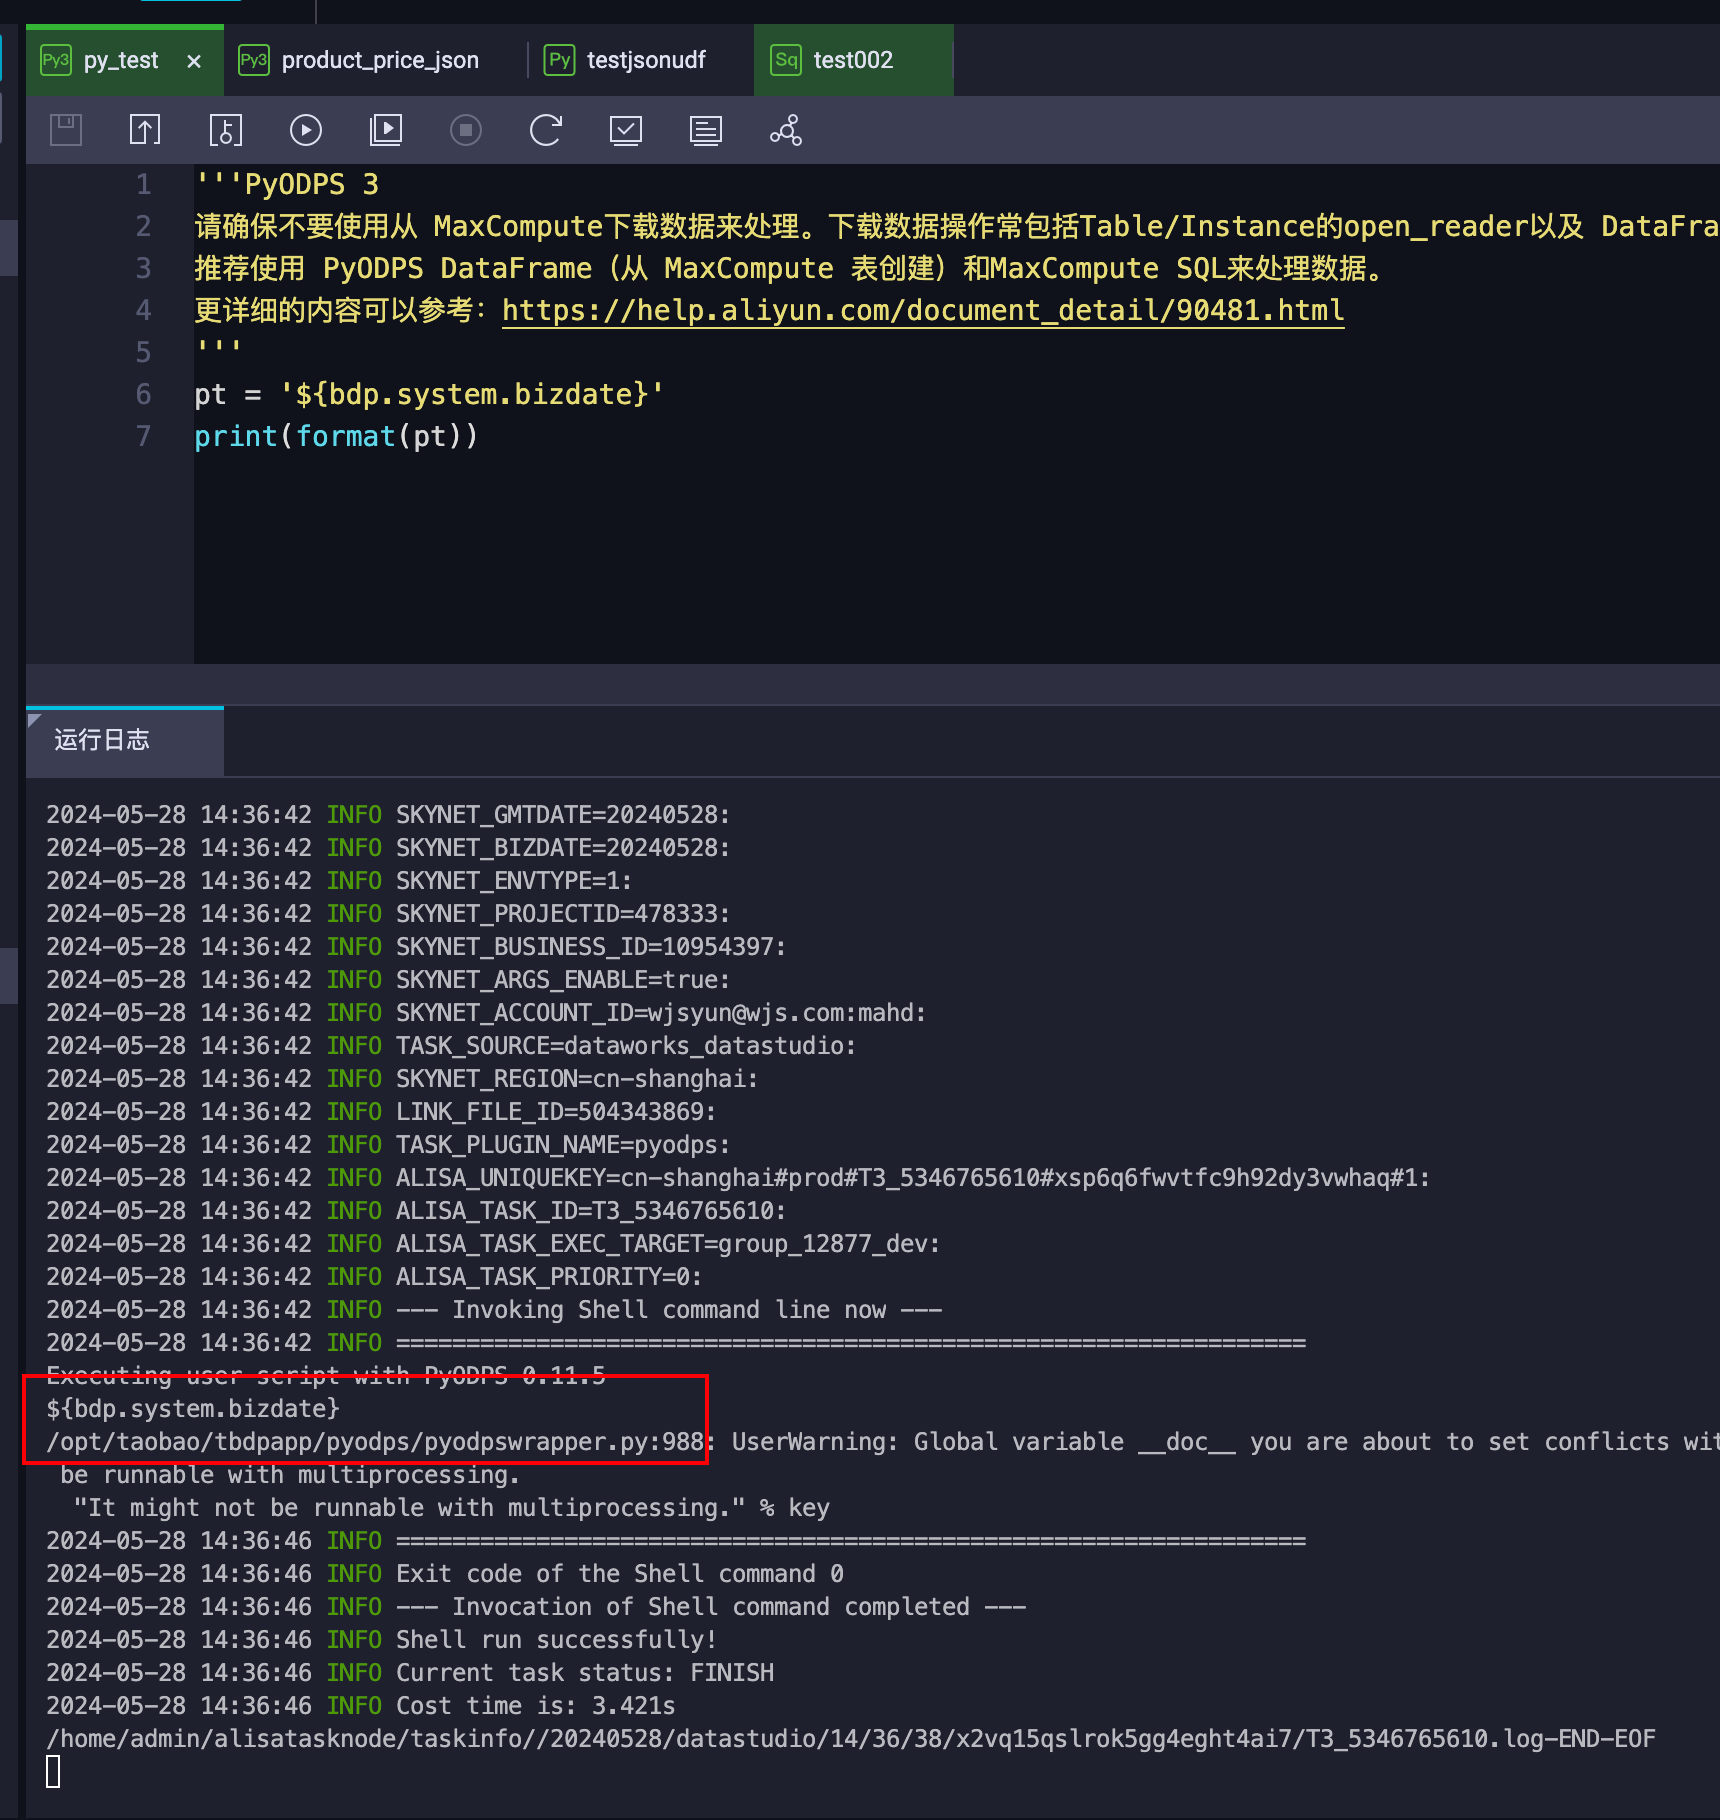This screenshot has height=1820, width=1720.
Task: Click the view log list toolbar icon
Action: (x=706, y=130)
